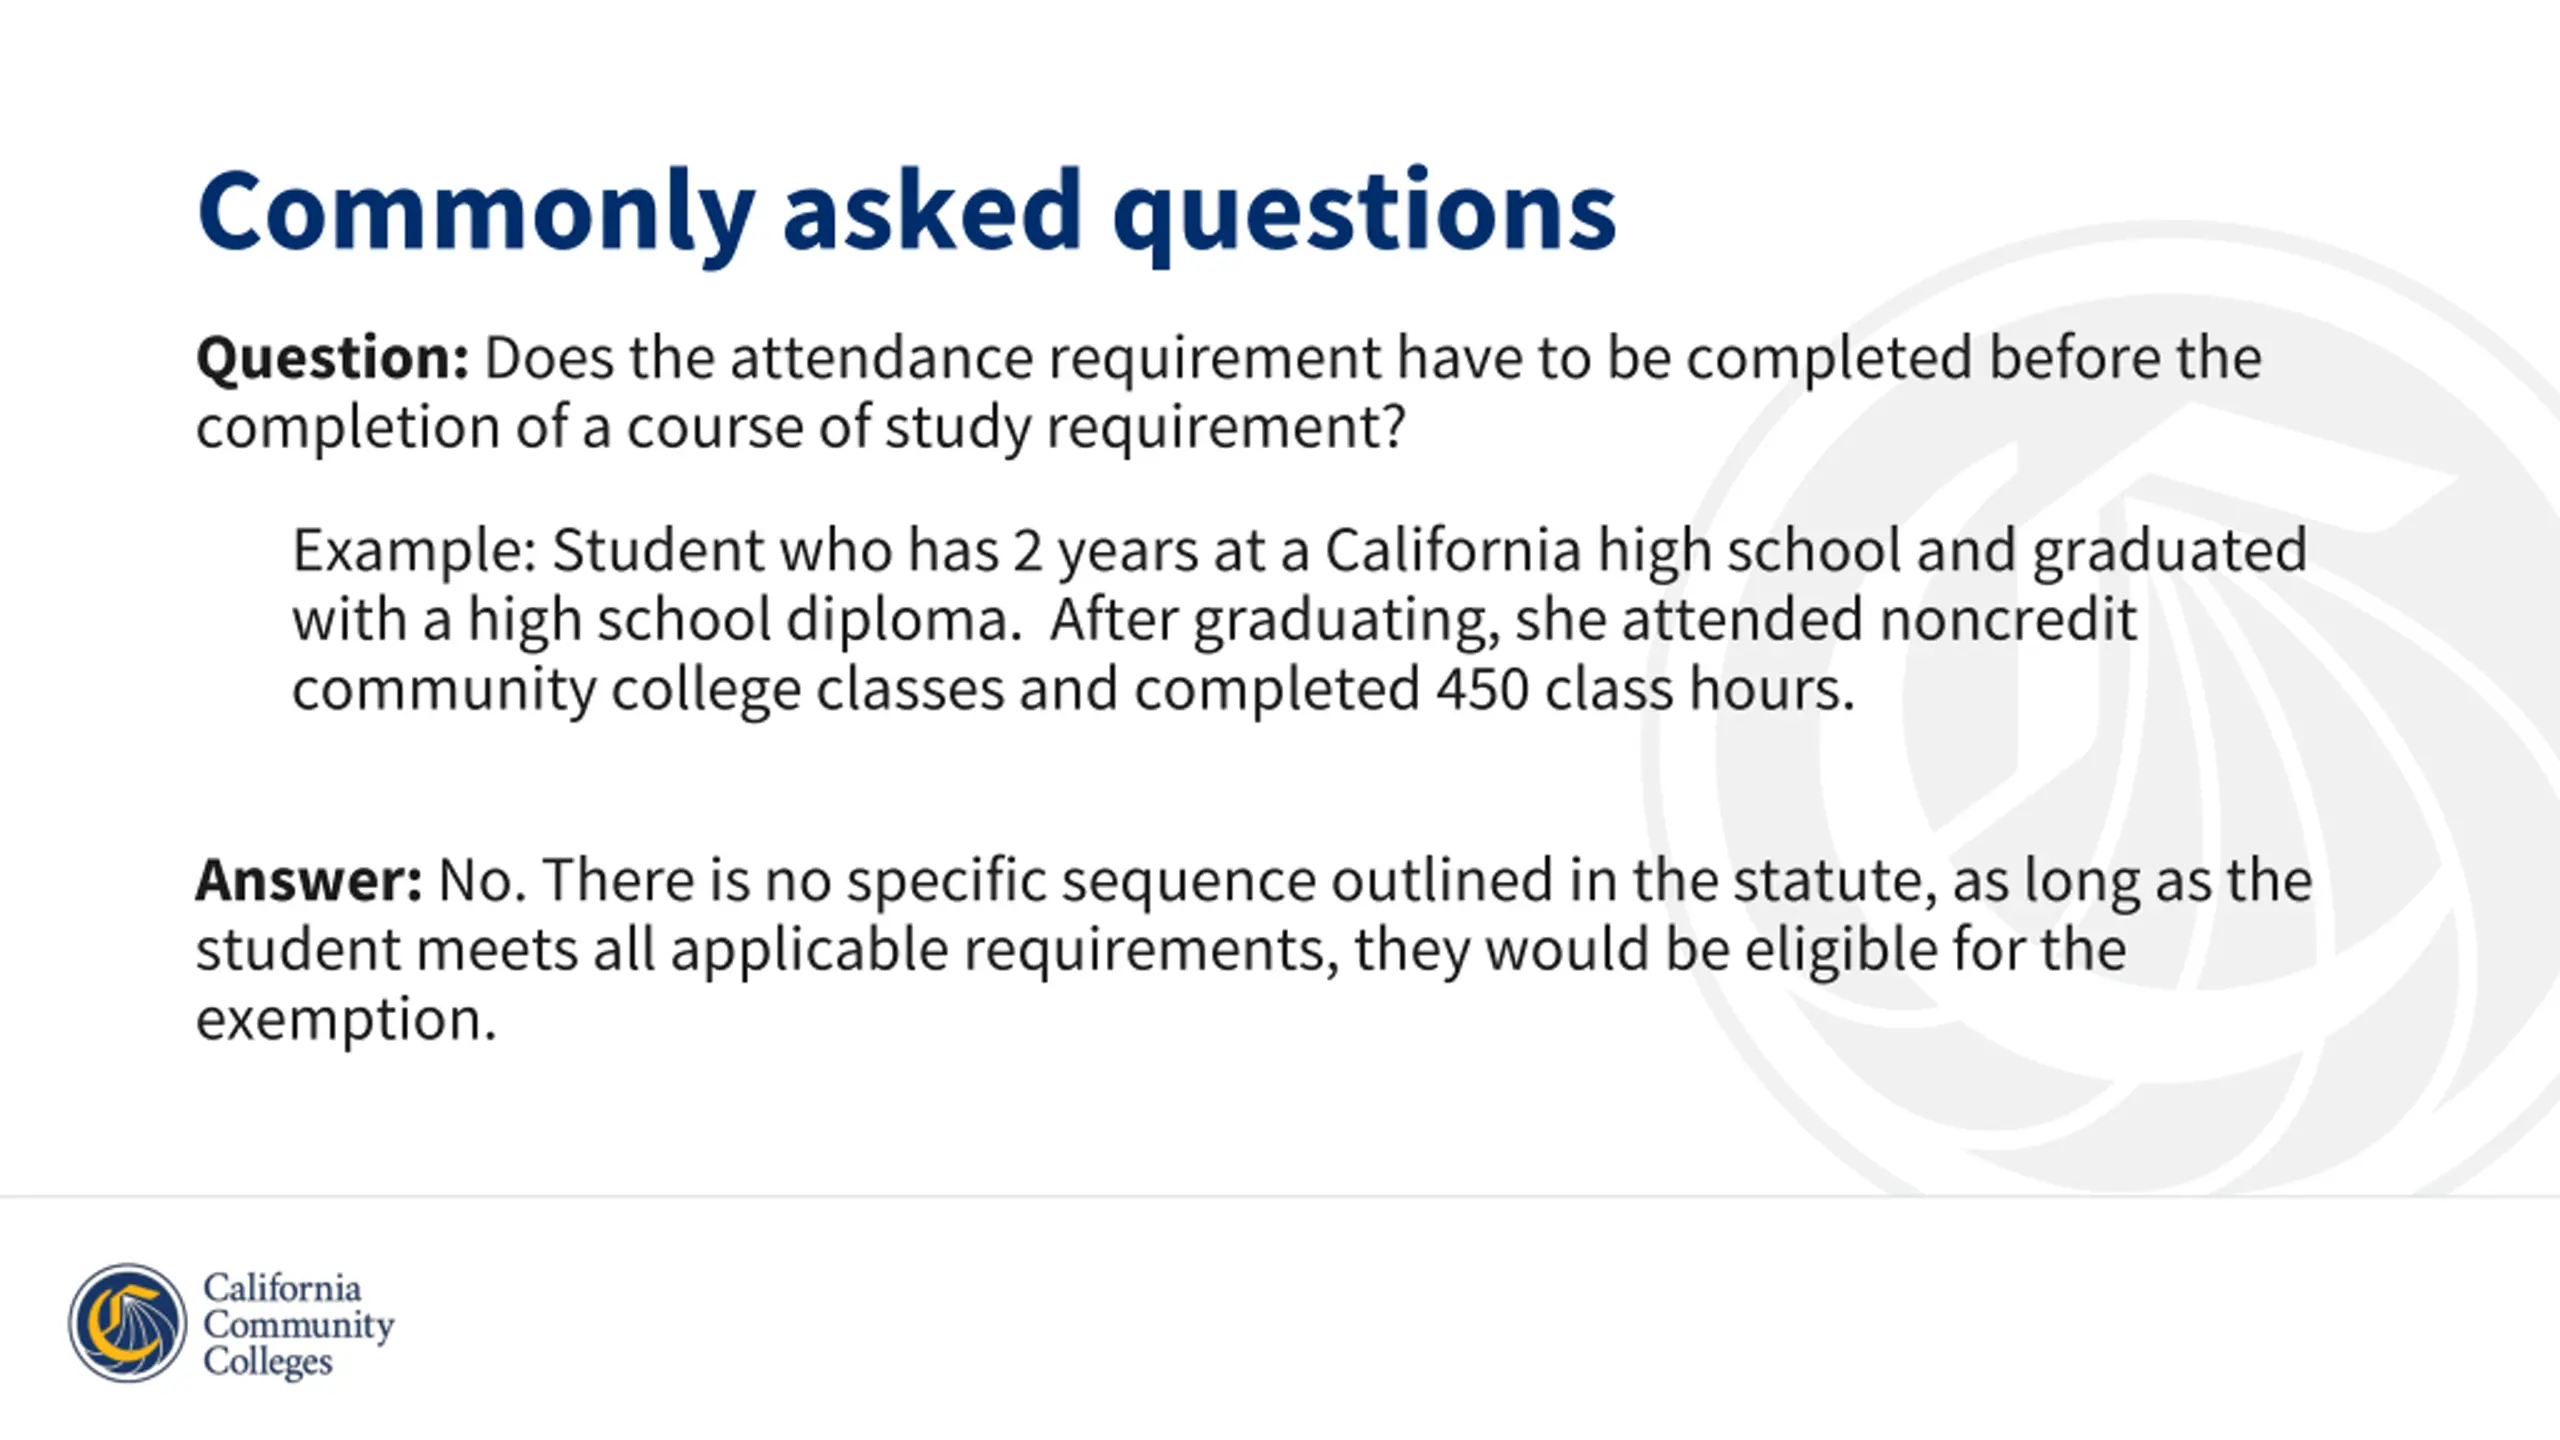
Task: Click the word "exemption." ending the answer
Action: point(346,1021)
